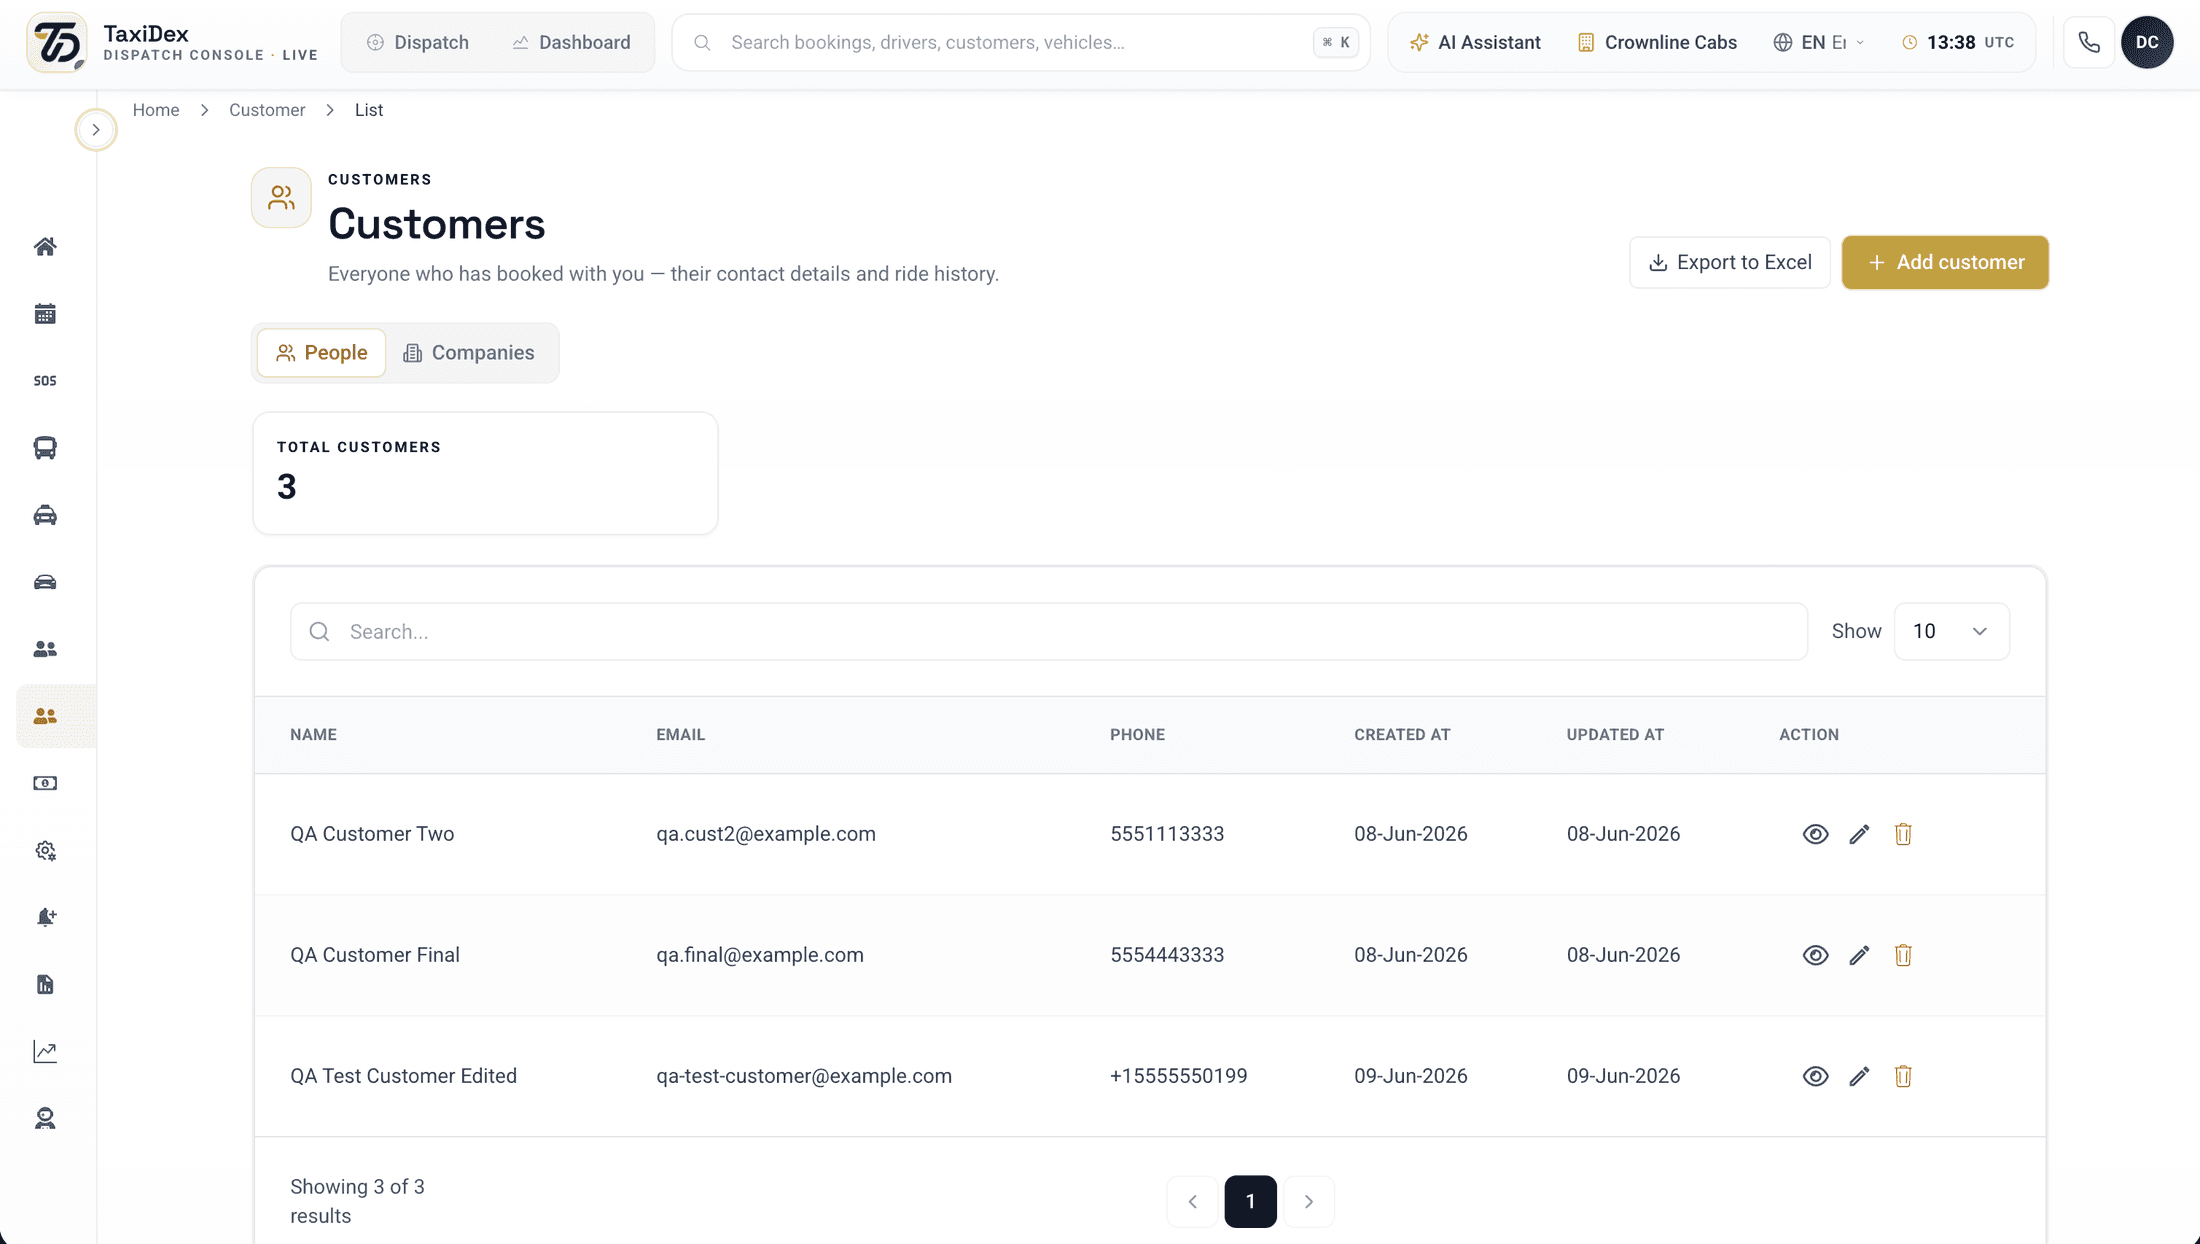Screen dimensions: 2200x1244
Task: Go to Customer breadcrumb
Action: (x=267, y=110)
